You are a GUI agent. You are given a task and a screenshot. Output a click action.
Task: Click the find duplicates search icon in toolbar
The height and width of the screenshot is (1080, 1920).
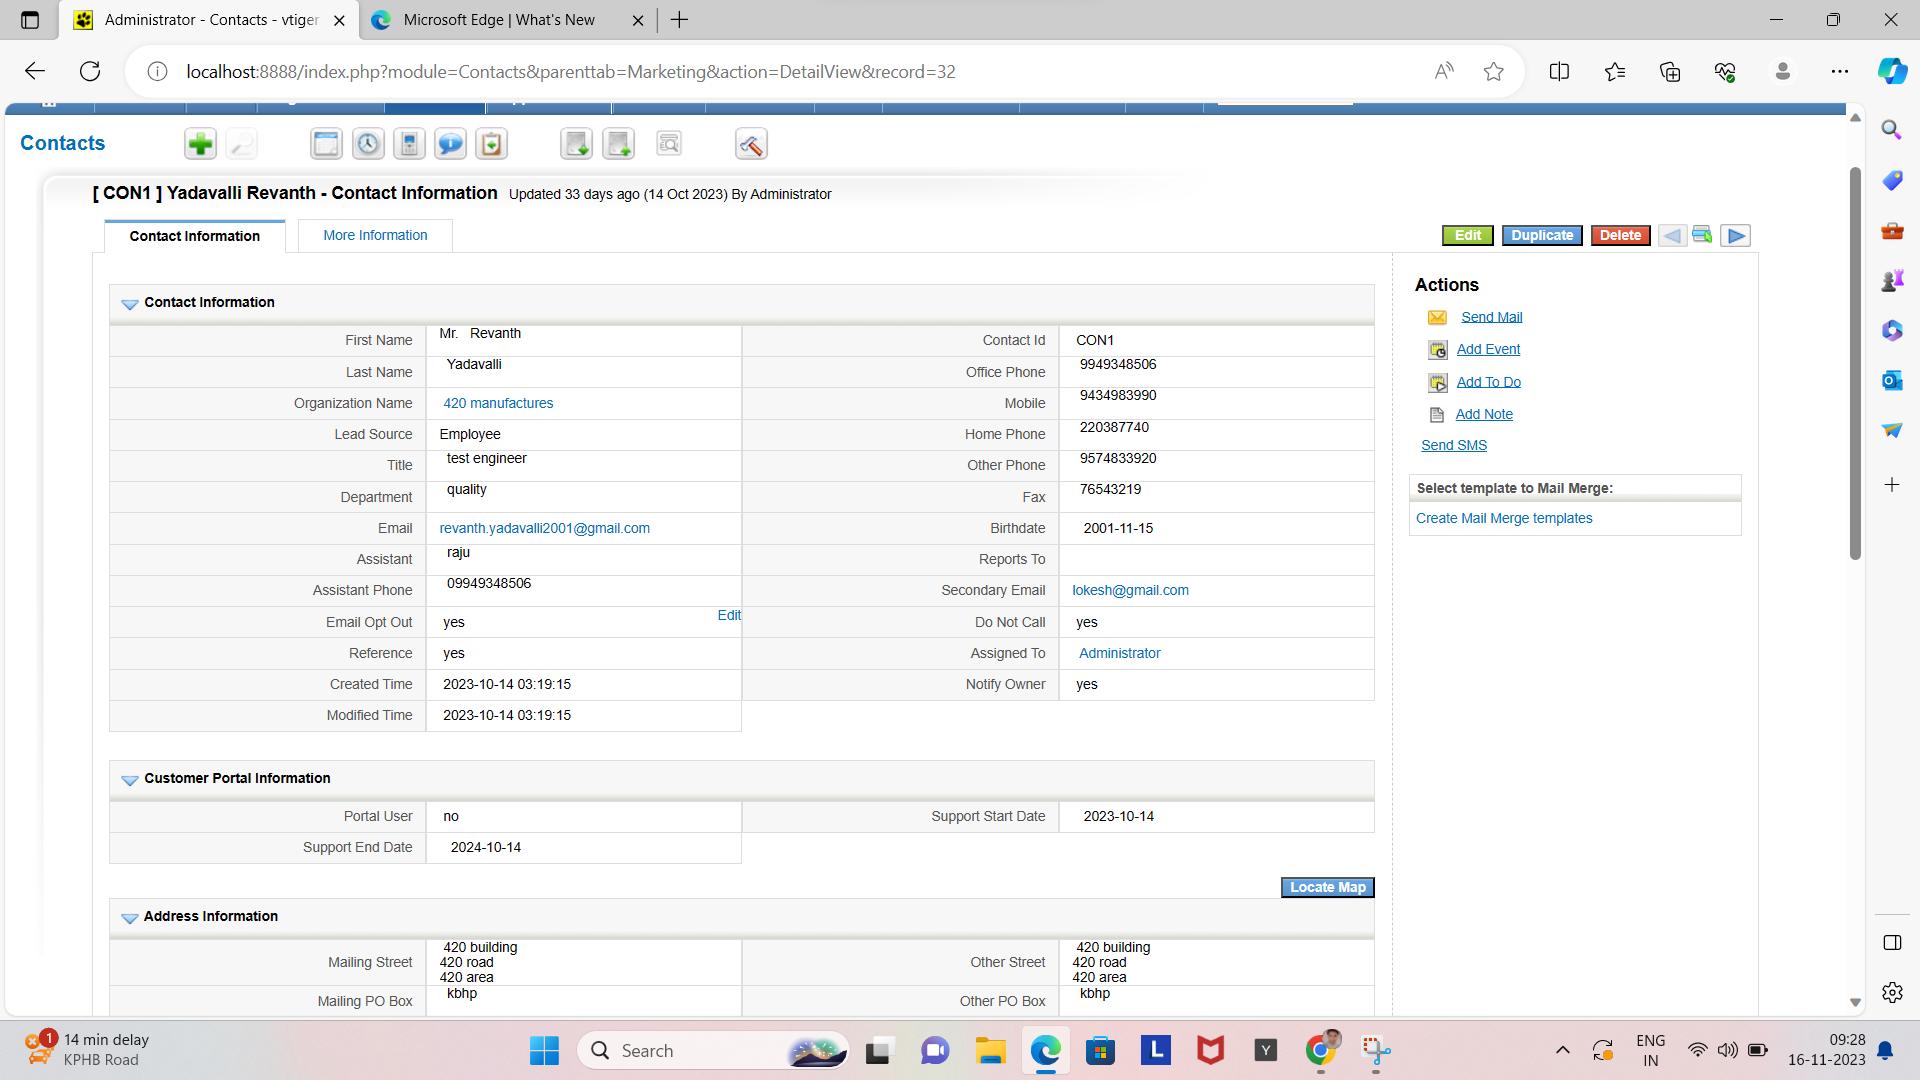(668, 143)
